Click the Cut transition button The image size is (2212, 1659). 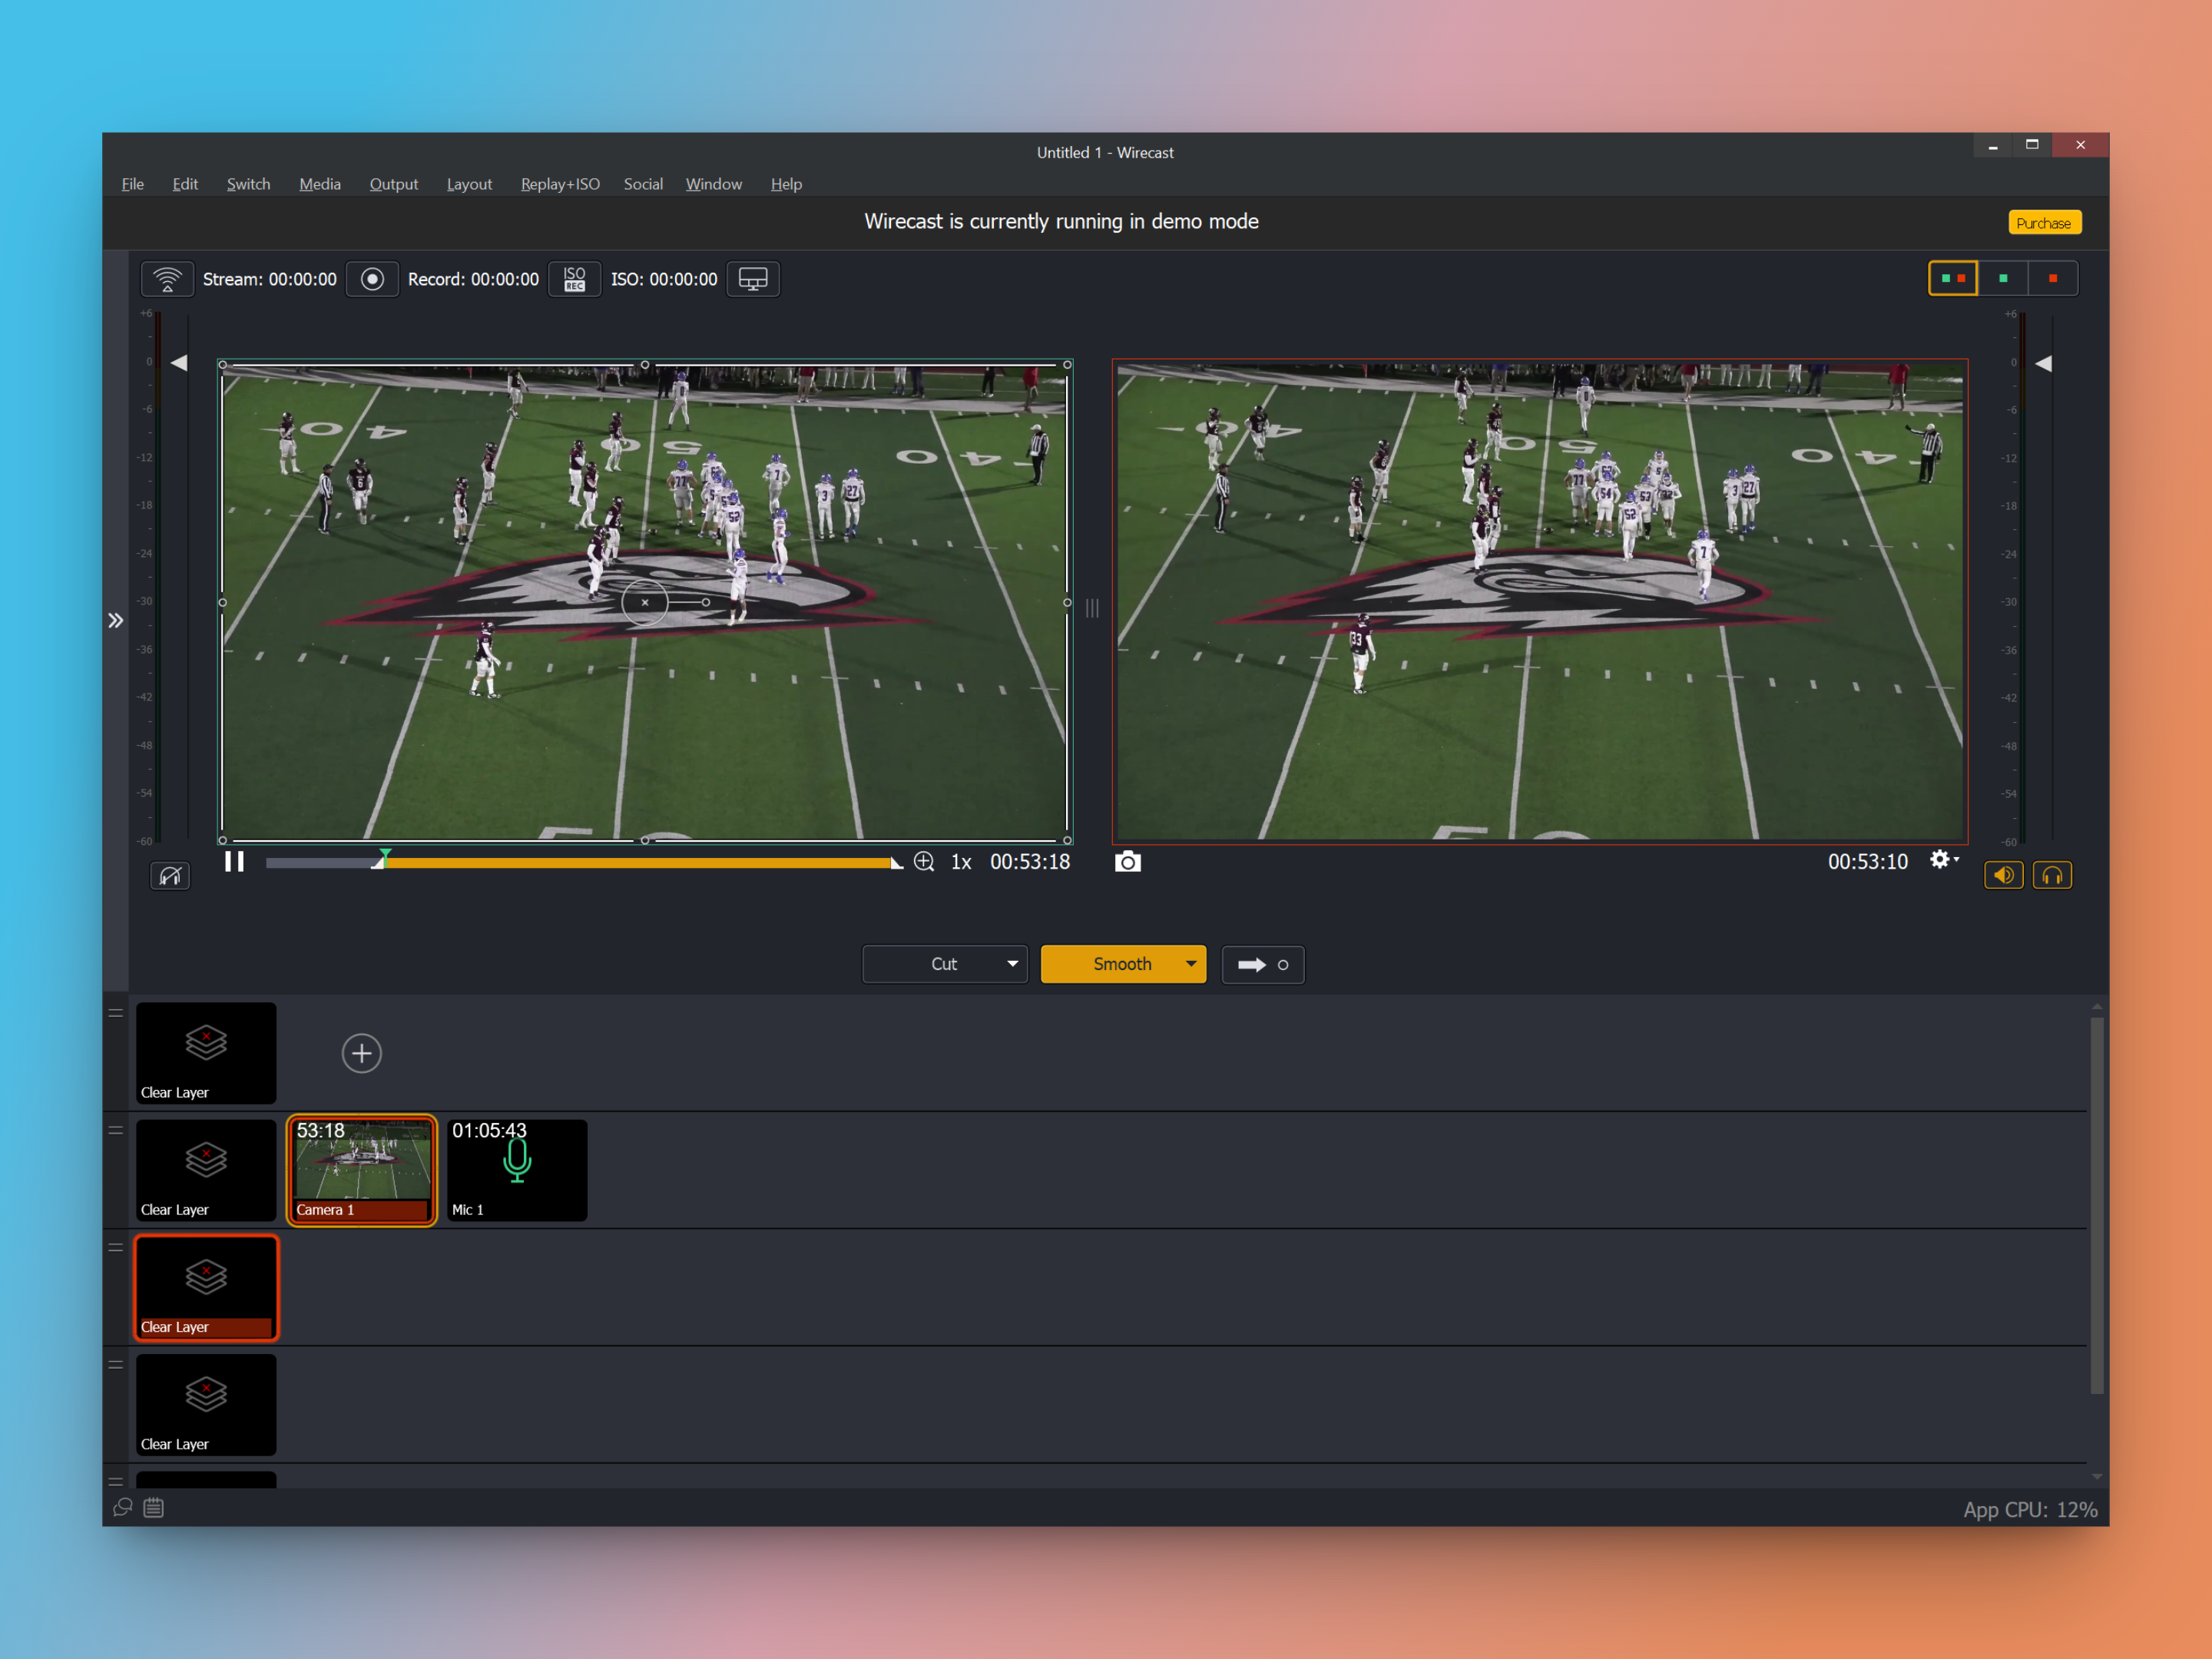point(944,964)
